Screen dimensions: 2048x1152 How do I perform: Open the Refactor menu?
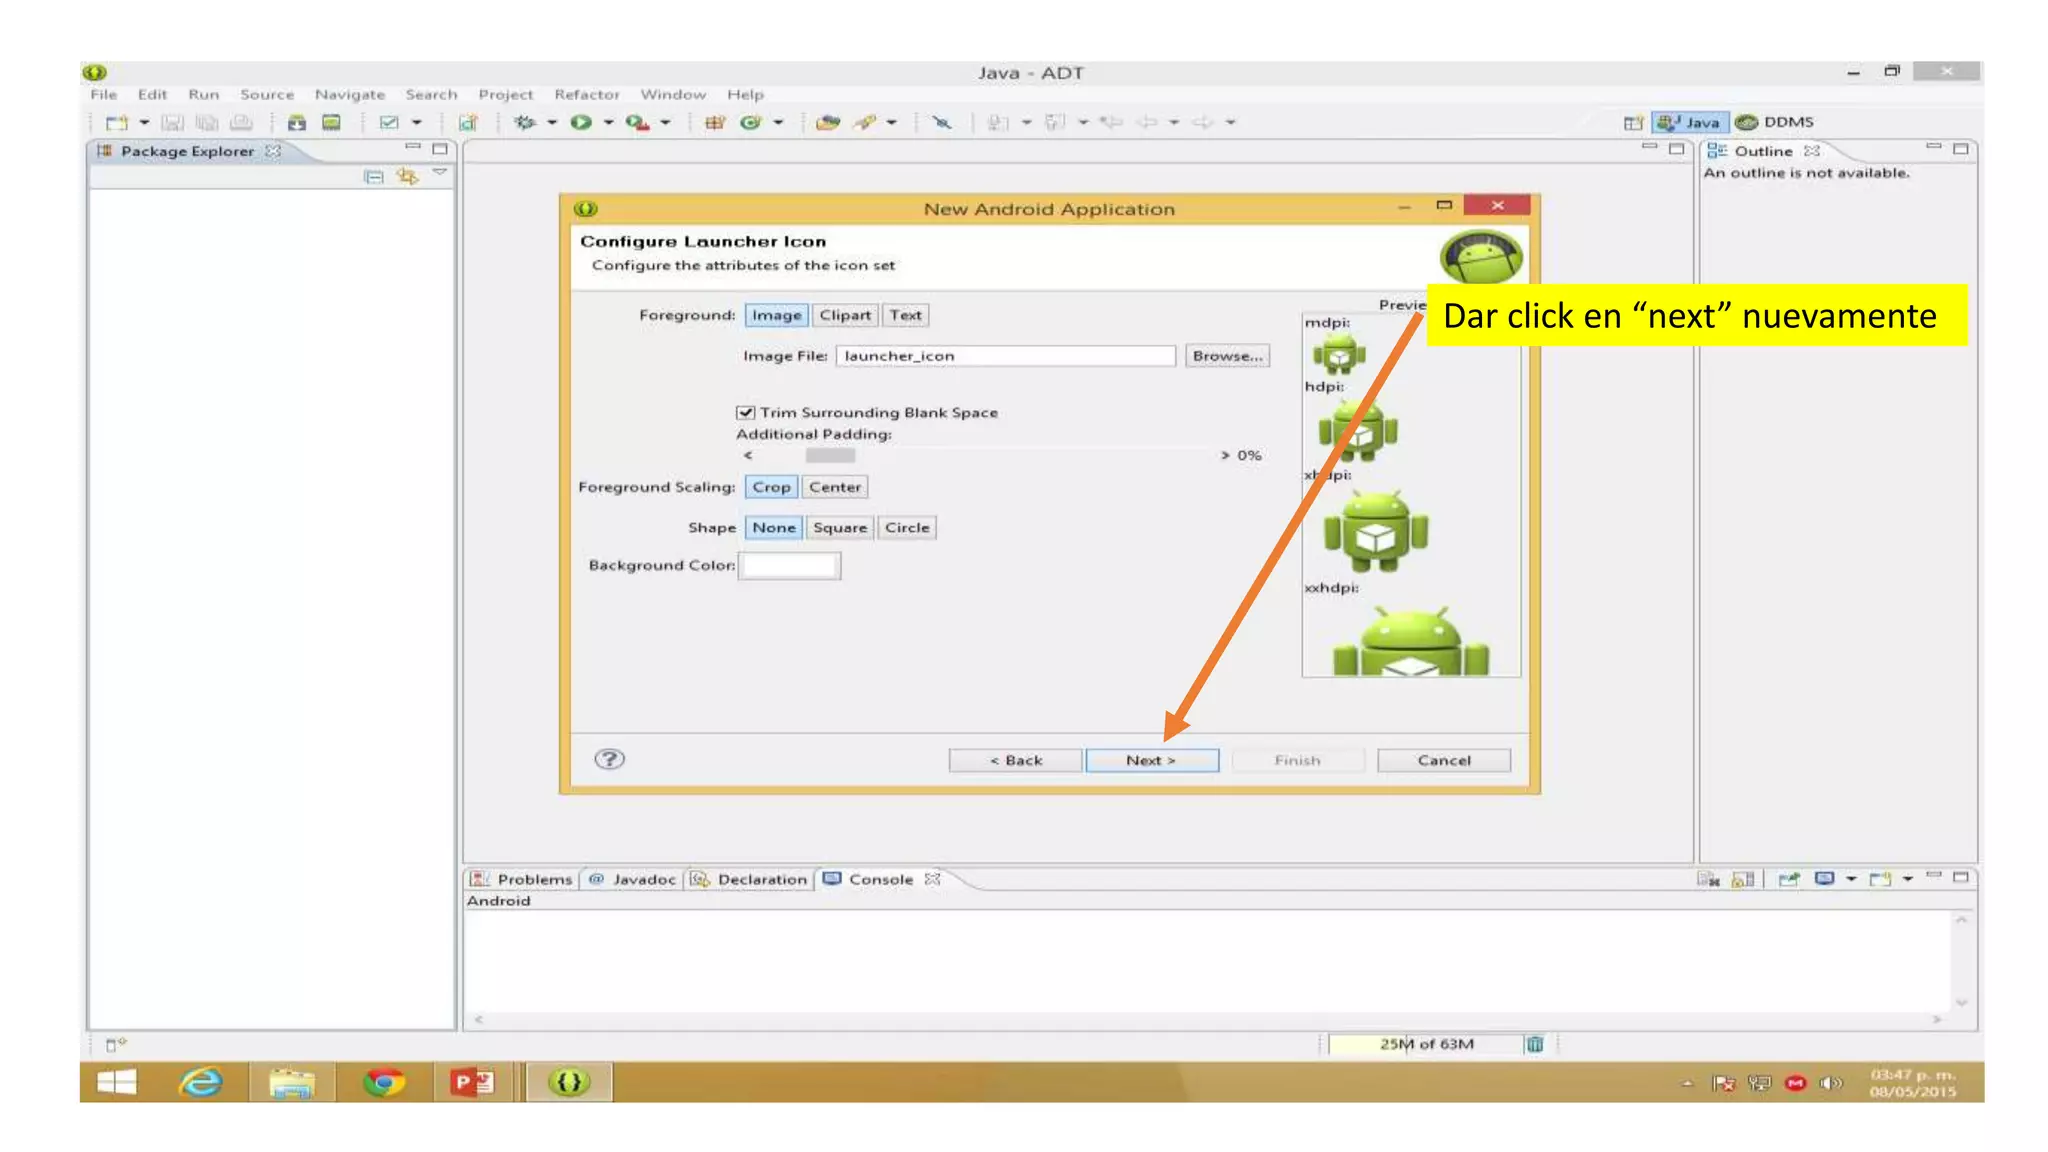tap(586, 94)
